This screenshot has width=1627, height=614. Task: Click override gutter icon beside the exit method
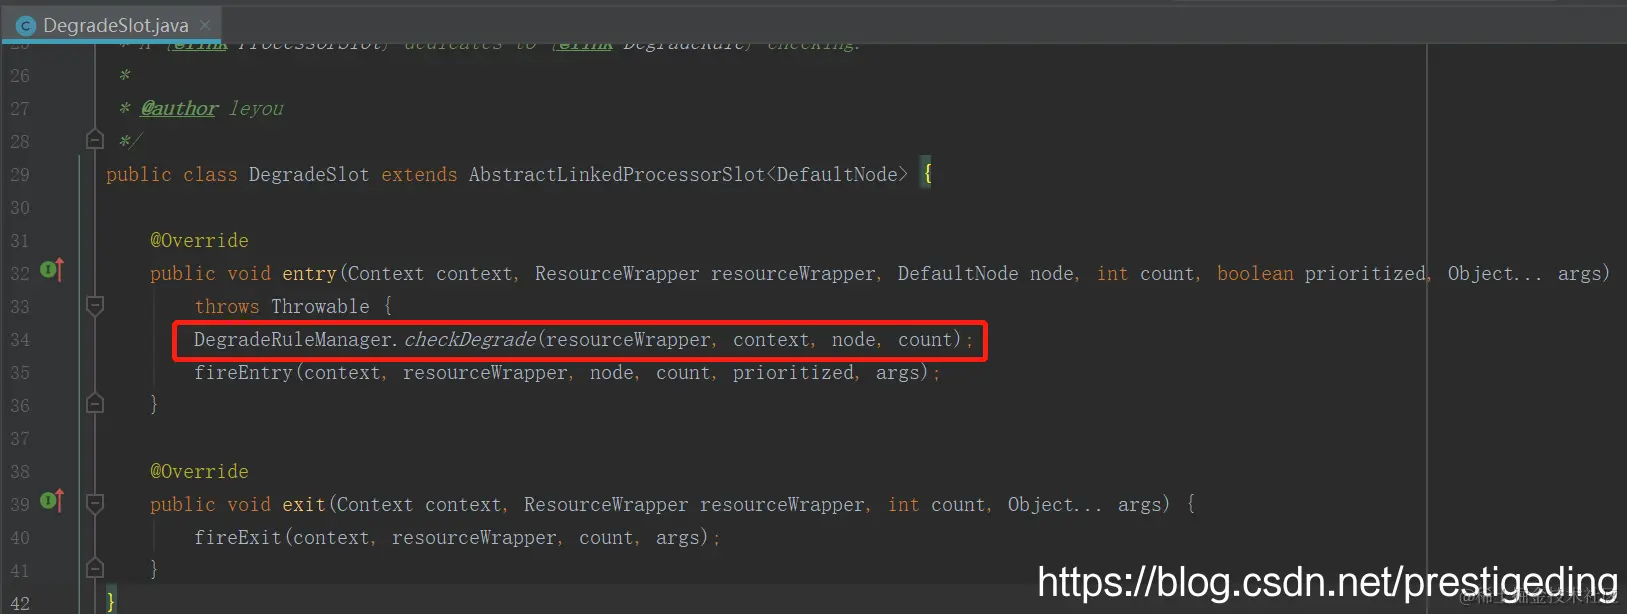tap(52, 500)
